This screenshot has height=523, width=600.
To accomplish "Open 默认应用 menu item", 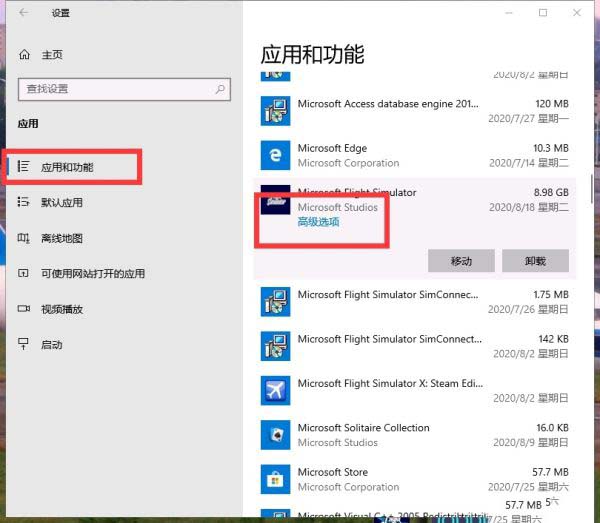I will click(x=62, y=202).
